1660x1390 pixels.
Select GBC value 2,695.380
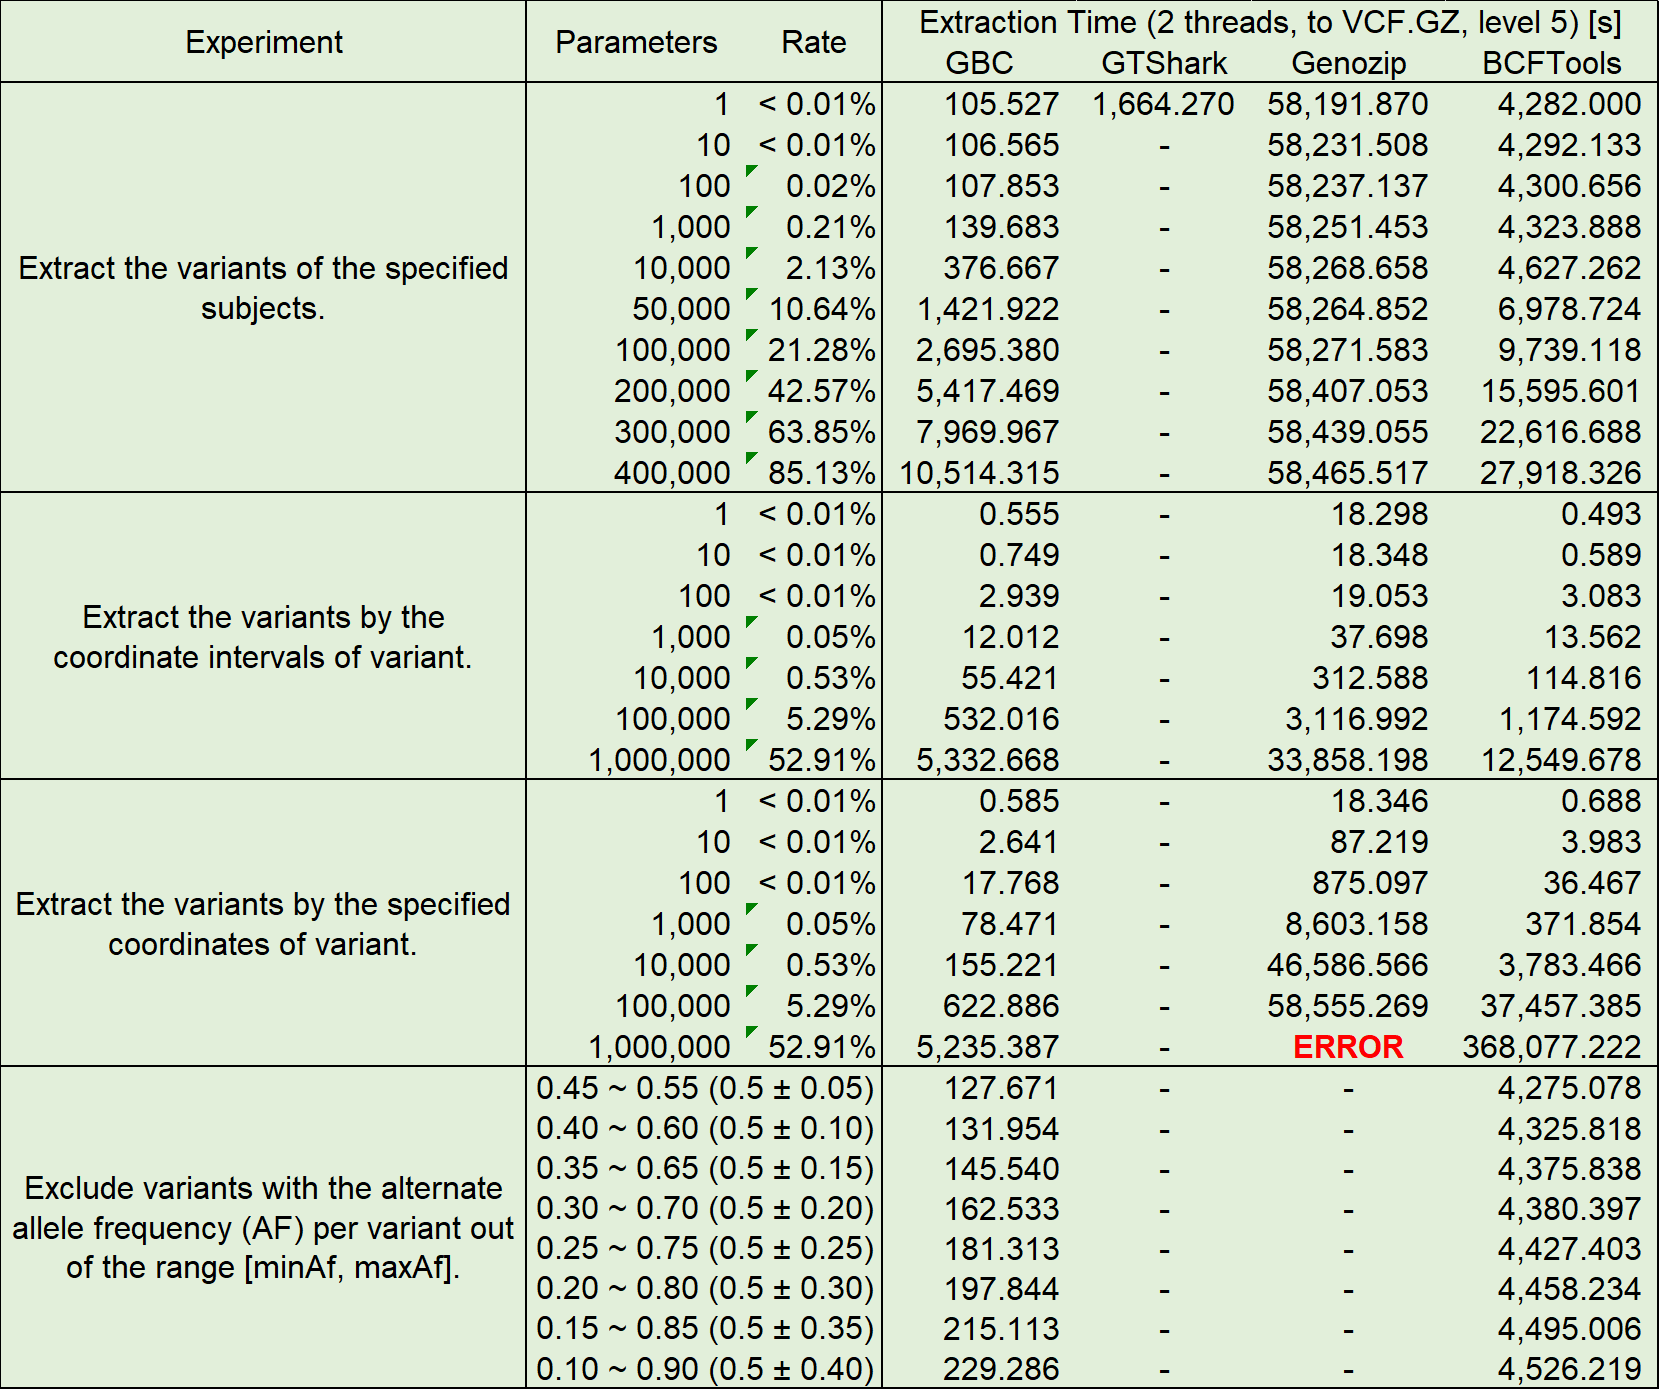(x=988, y=350)
